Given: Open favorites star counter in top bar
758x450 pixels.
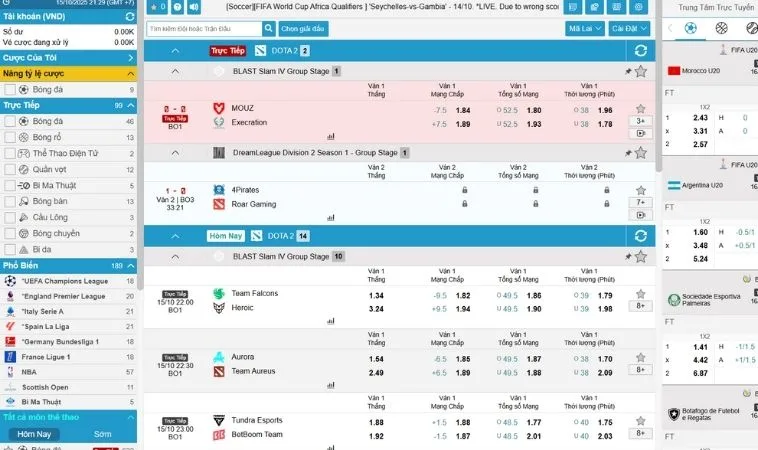Looking at the screenshot, I should coord(157,7).
